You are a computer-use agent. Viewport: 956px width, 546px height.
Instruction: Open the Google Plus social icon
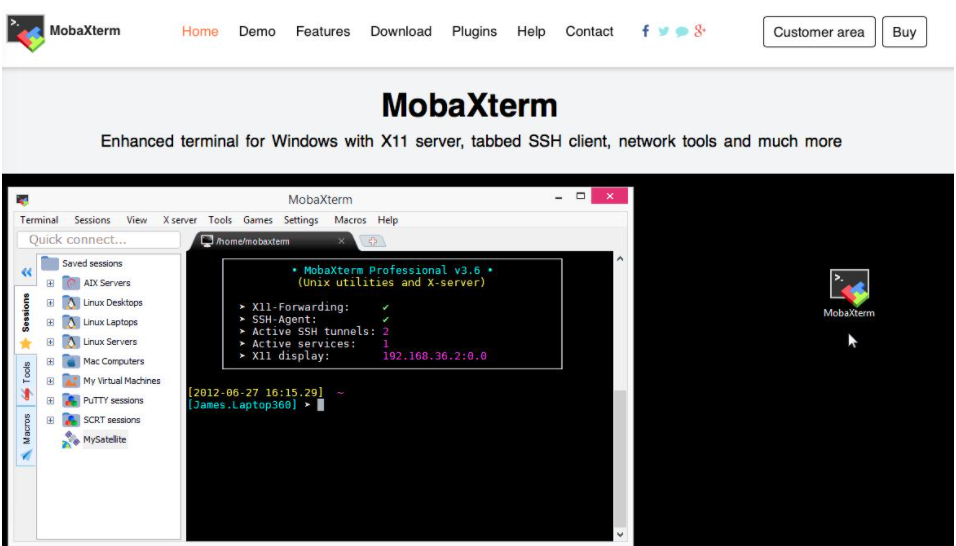pyautogui.click(x=699, y=30)
